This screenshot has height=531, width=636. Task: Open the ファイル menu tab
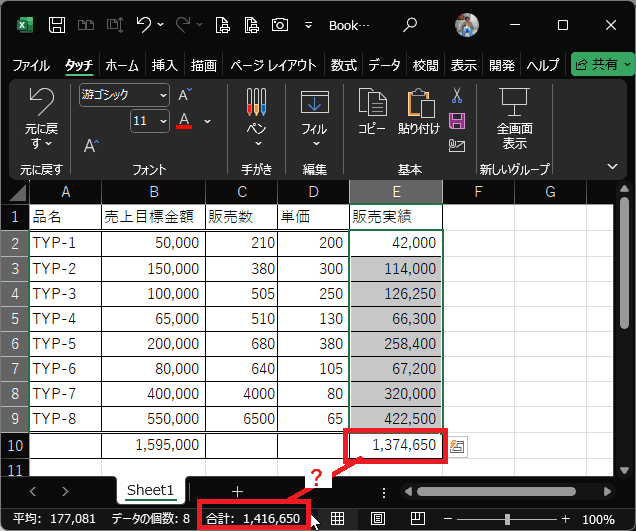click(31, 65)
